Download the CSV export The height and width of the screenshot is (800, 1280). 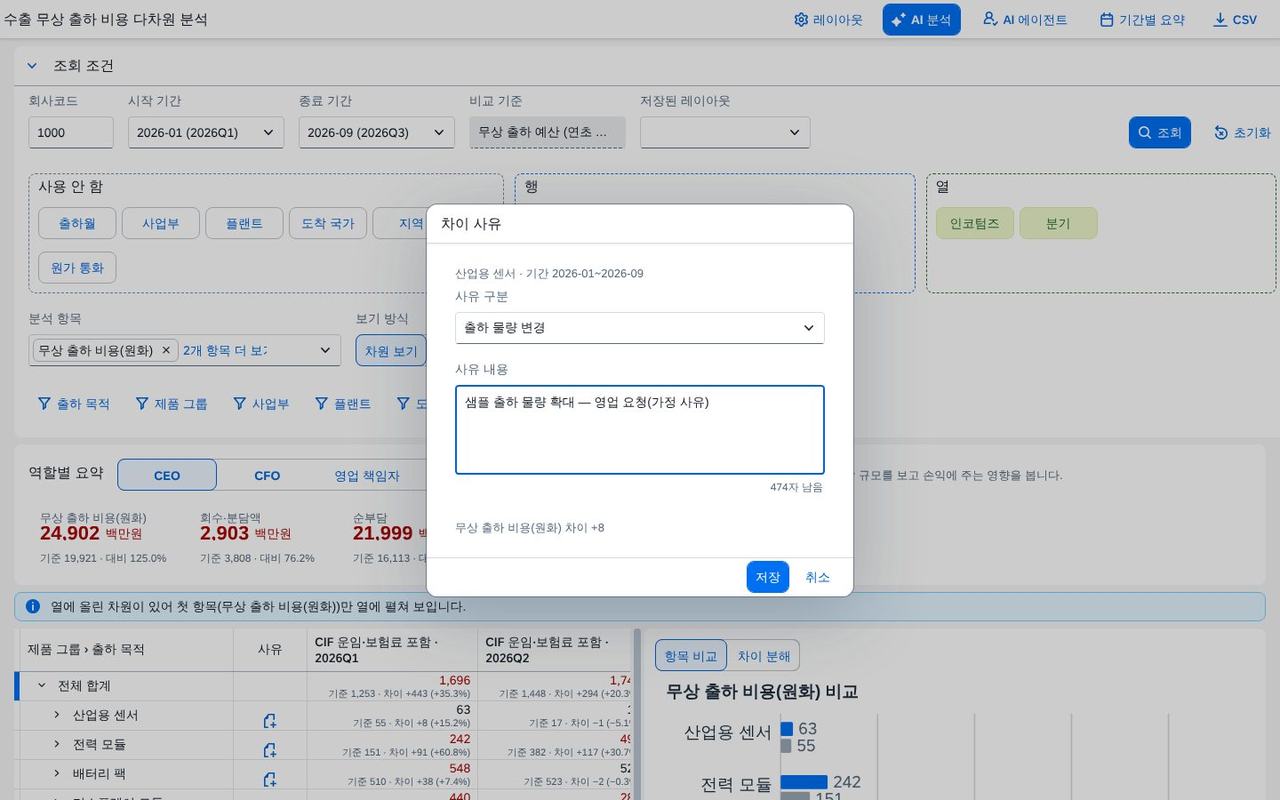[x=1235, y=20]
